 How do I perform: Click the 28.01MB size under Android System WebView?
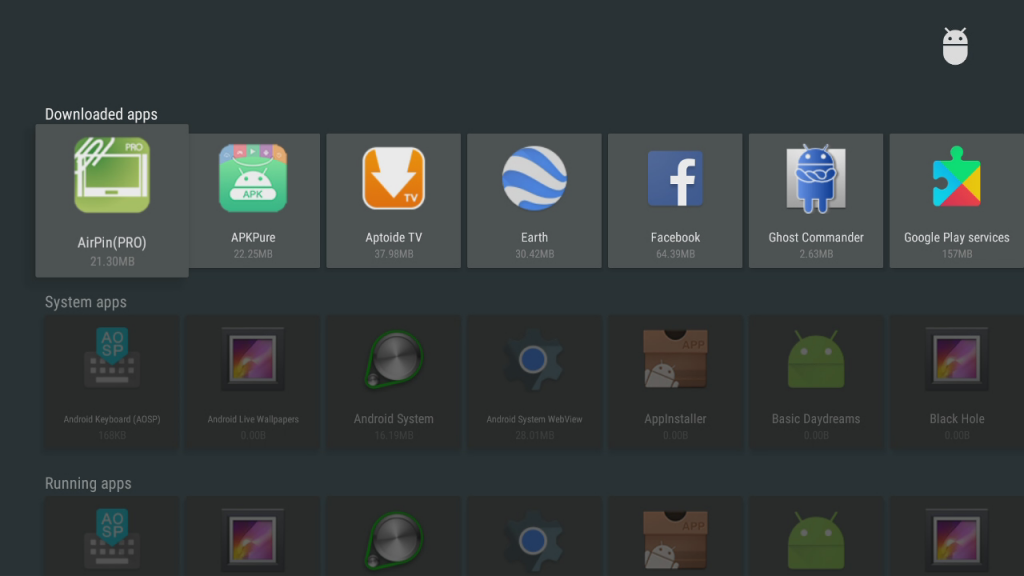coord(534,436)
